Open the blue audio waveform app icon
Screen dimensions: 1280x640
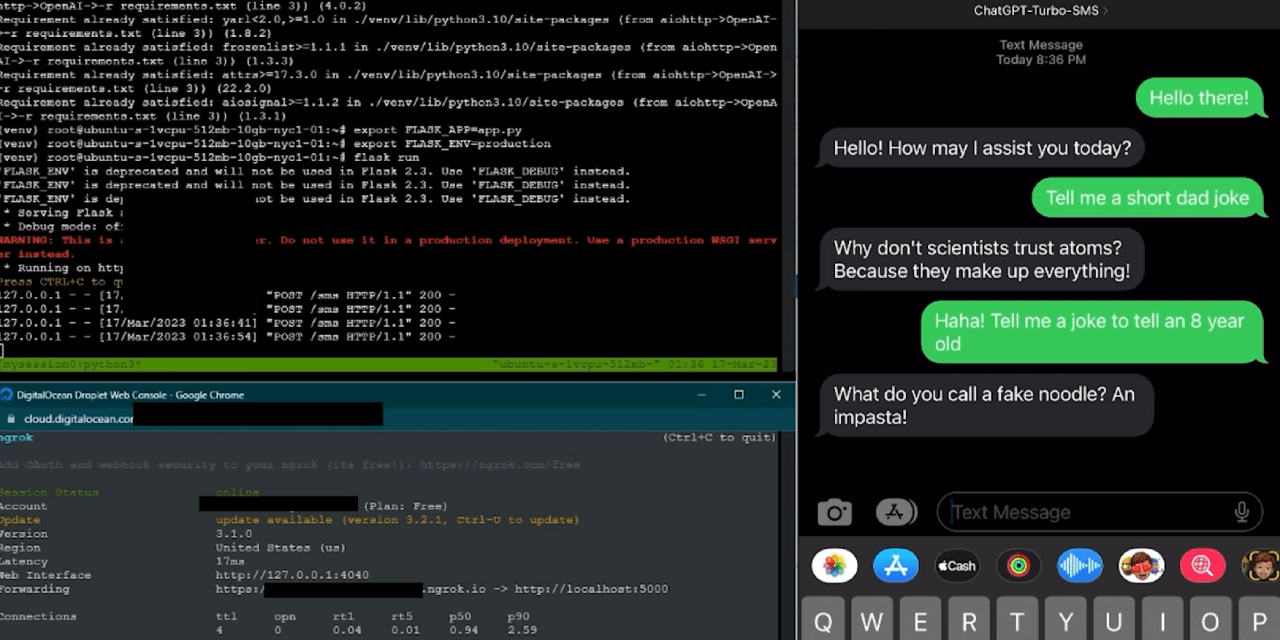click(1079, 565)
